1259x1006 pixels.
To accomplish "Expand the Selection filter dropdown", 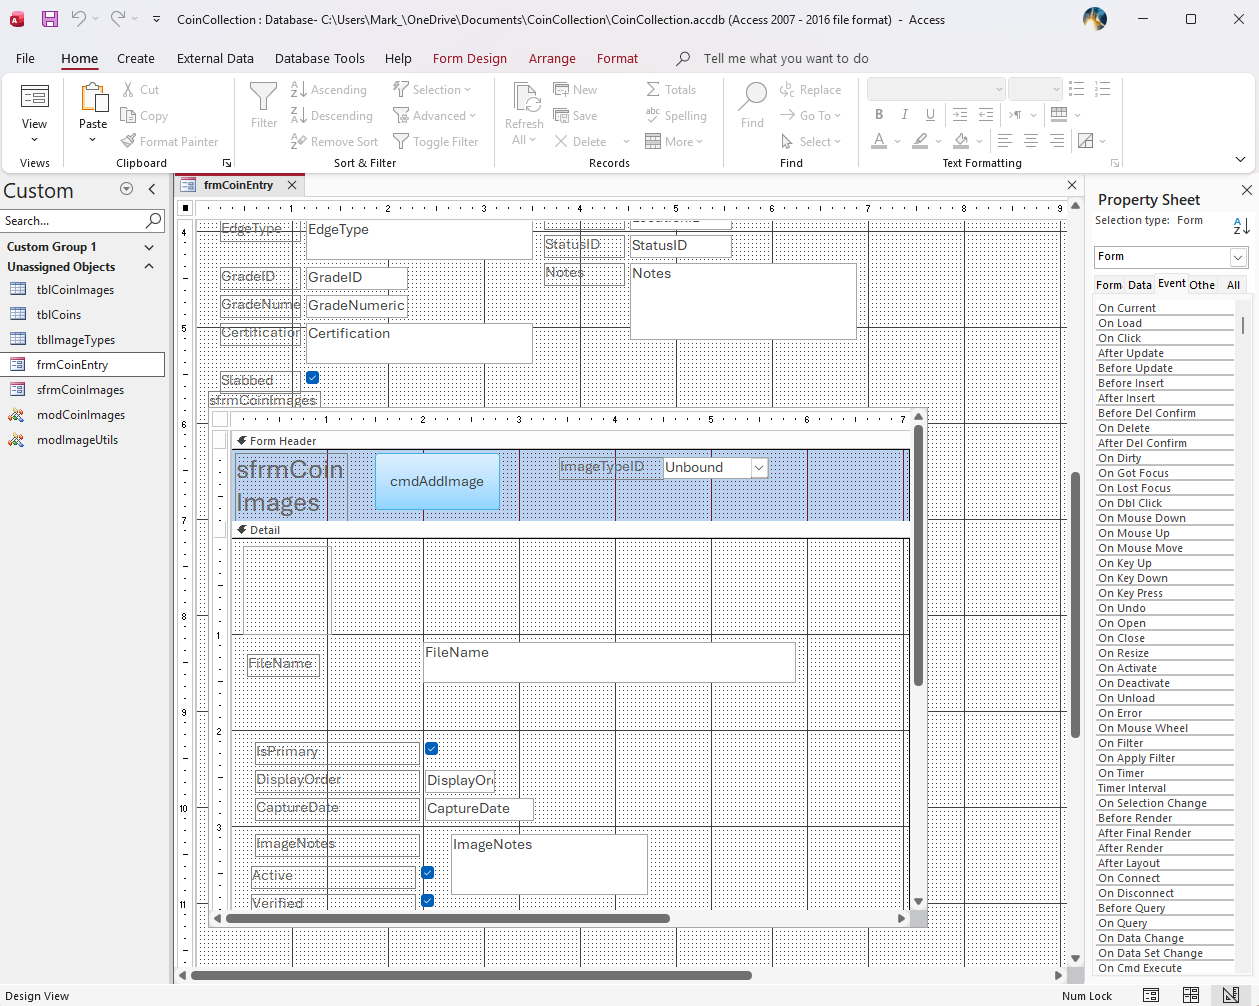I will (467, 90).
